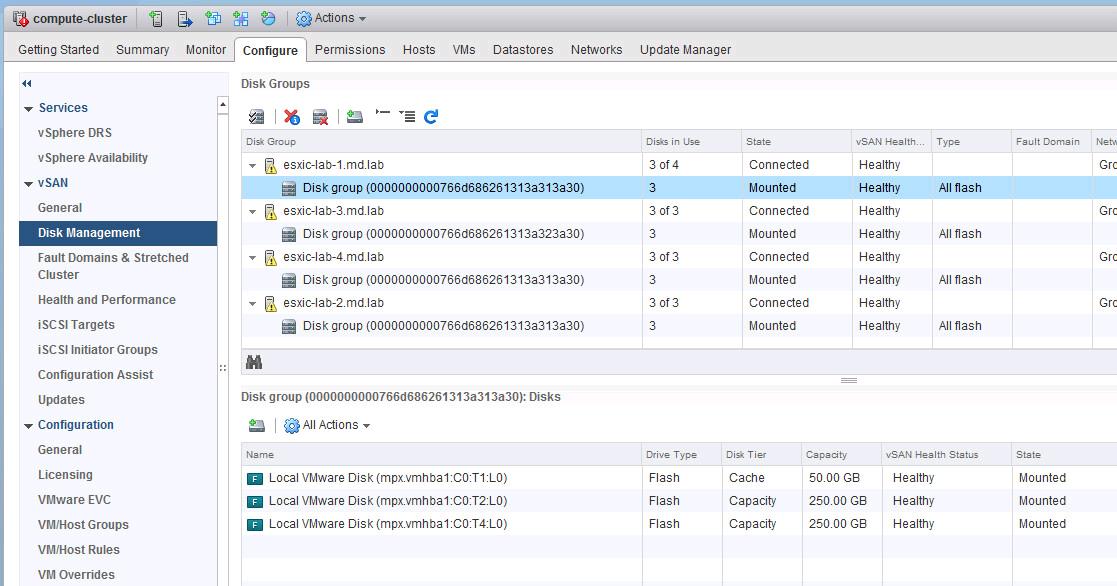Click the warning host icon for esxic-lab-4.md.lab
The width and height of the screenshot is (1117, 586).
click(x=271, y=257)
